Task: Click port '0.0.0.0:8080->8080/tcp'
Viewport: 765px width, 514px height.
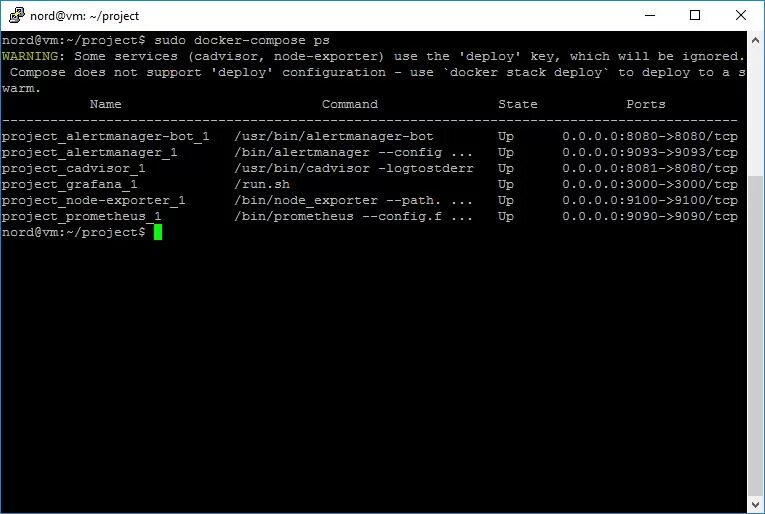Action: point(650,137)
